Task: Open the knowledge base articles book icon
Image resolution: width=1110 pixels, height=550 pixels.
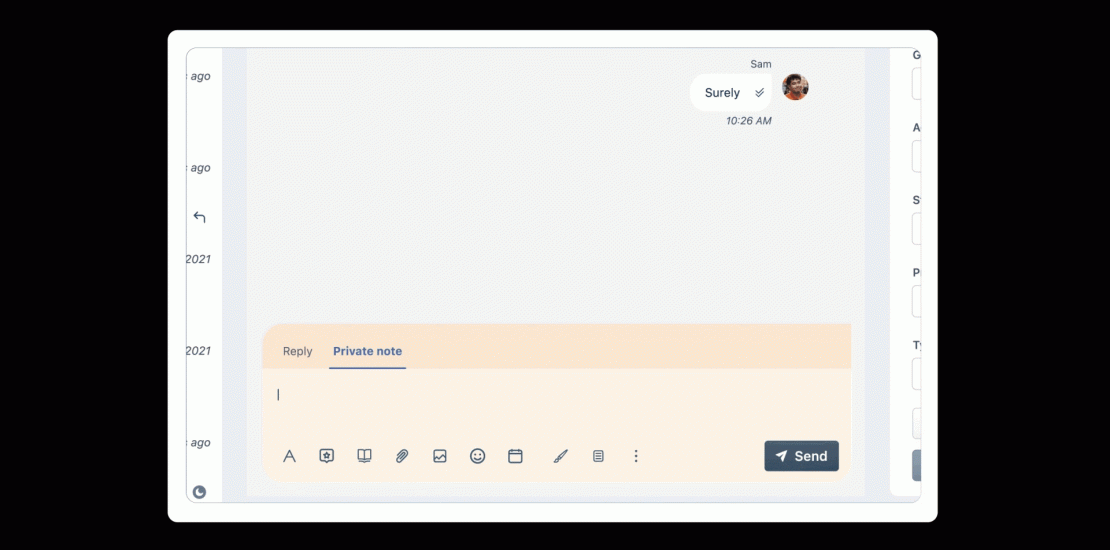Action: (365, 456)
